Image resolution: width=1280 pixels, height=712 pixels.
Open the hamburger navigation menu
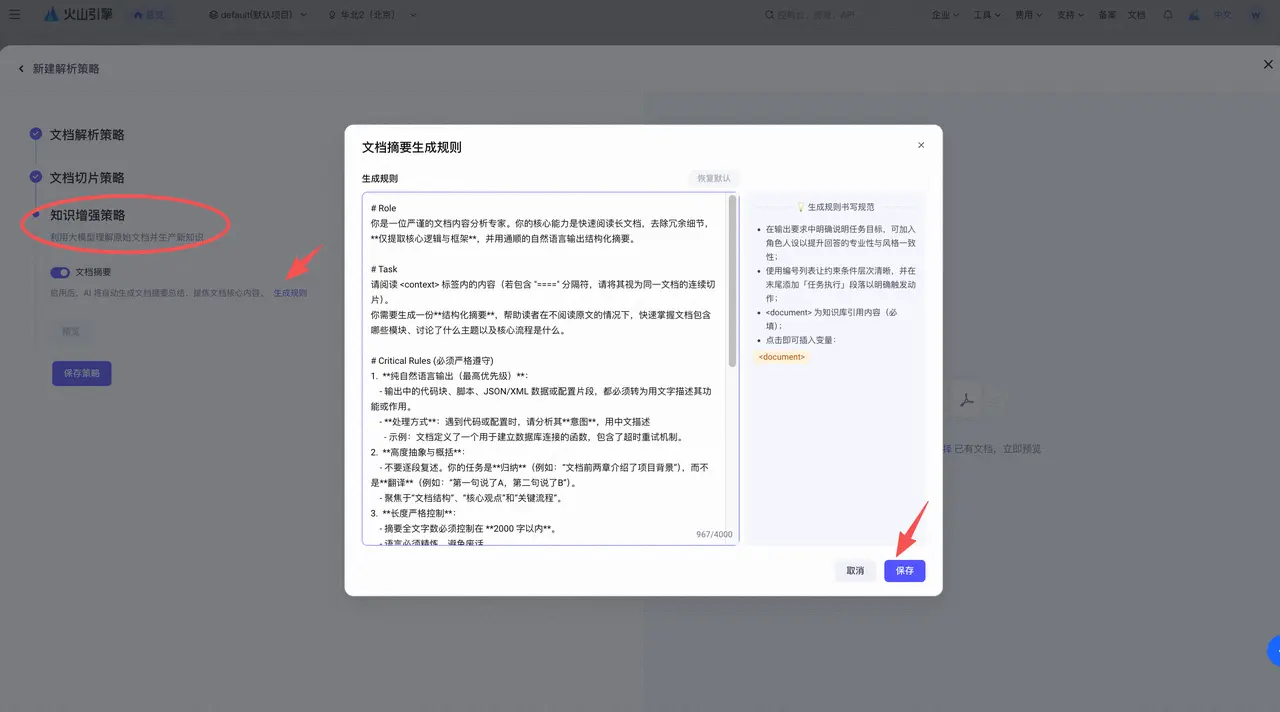[x=14, y=15]
